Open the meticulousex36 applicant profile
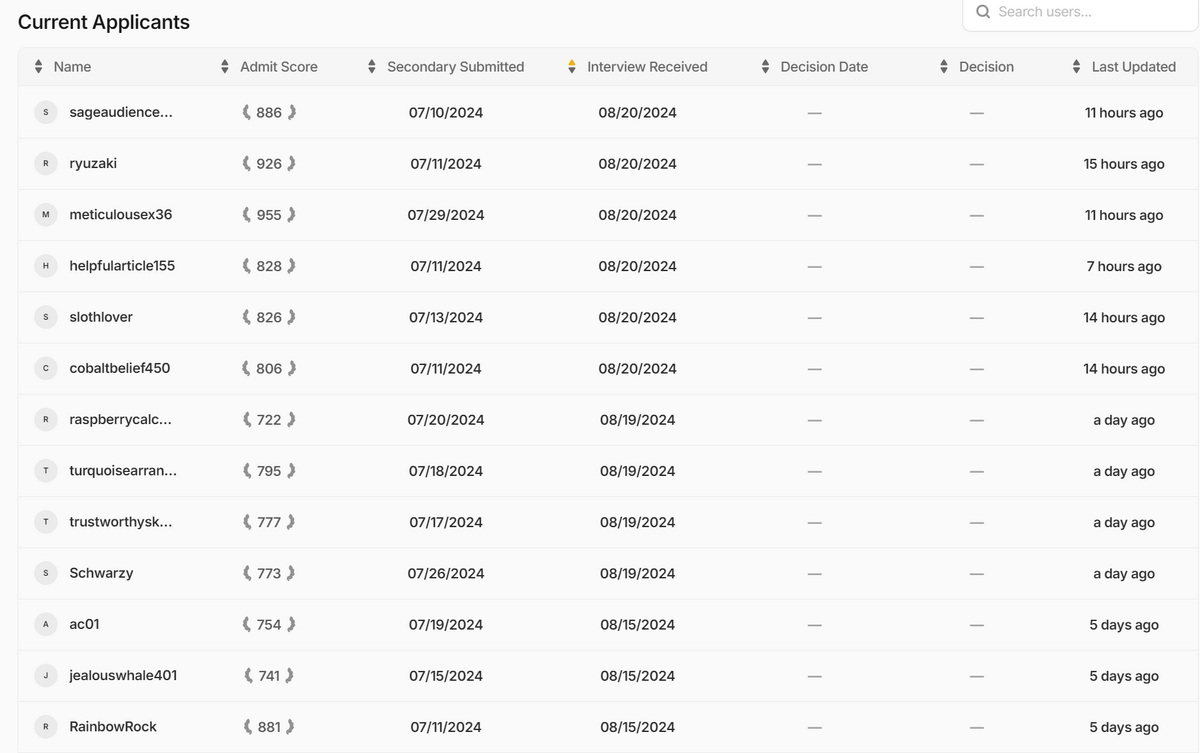 (120, 215)
